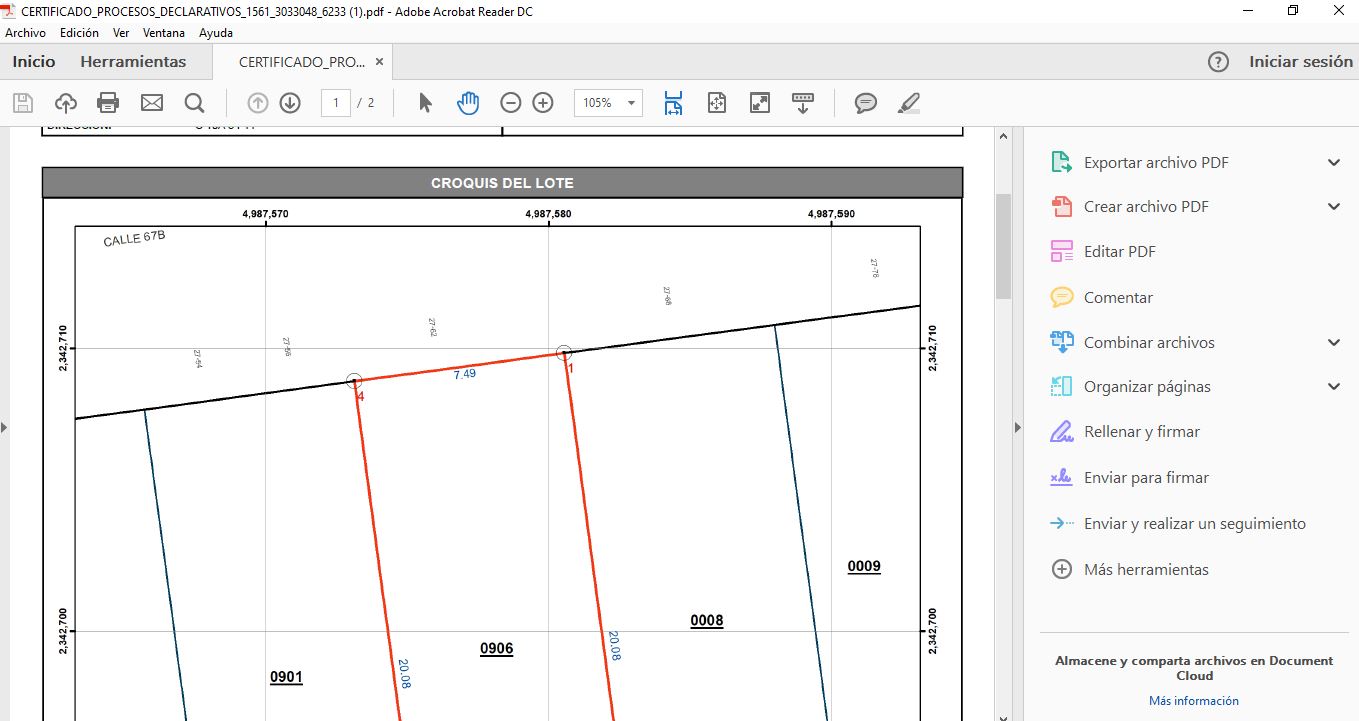
Task: Activate the arrow Selection tool
Action: (x=425, y=103)
